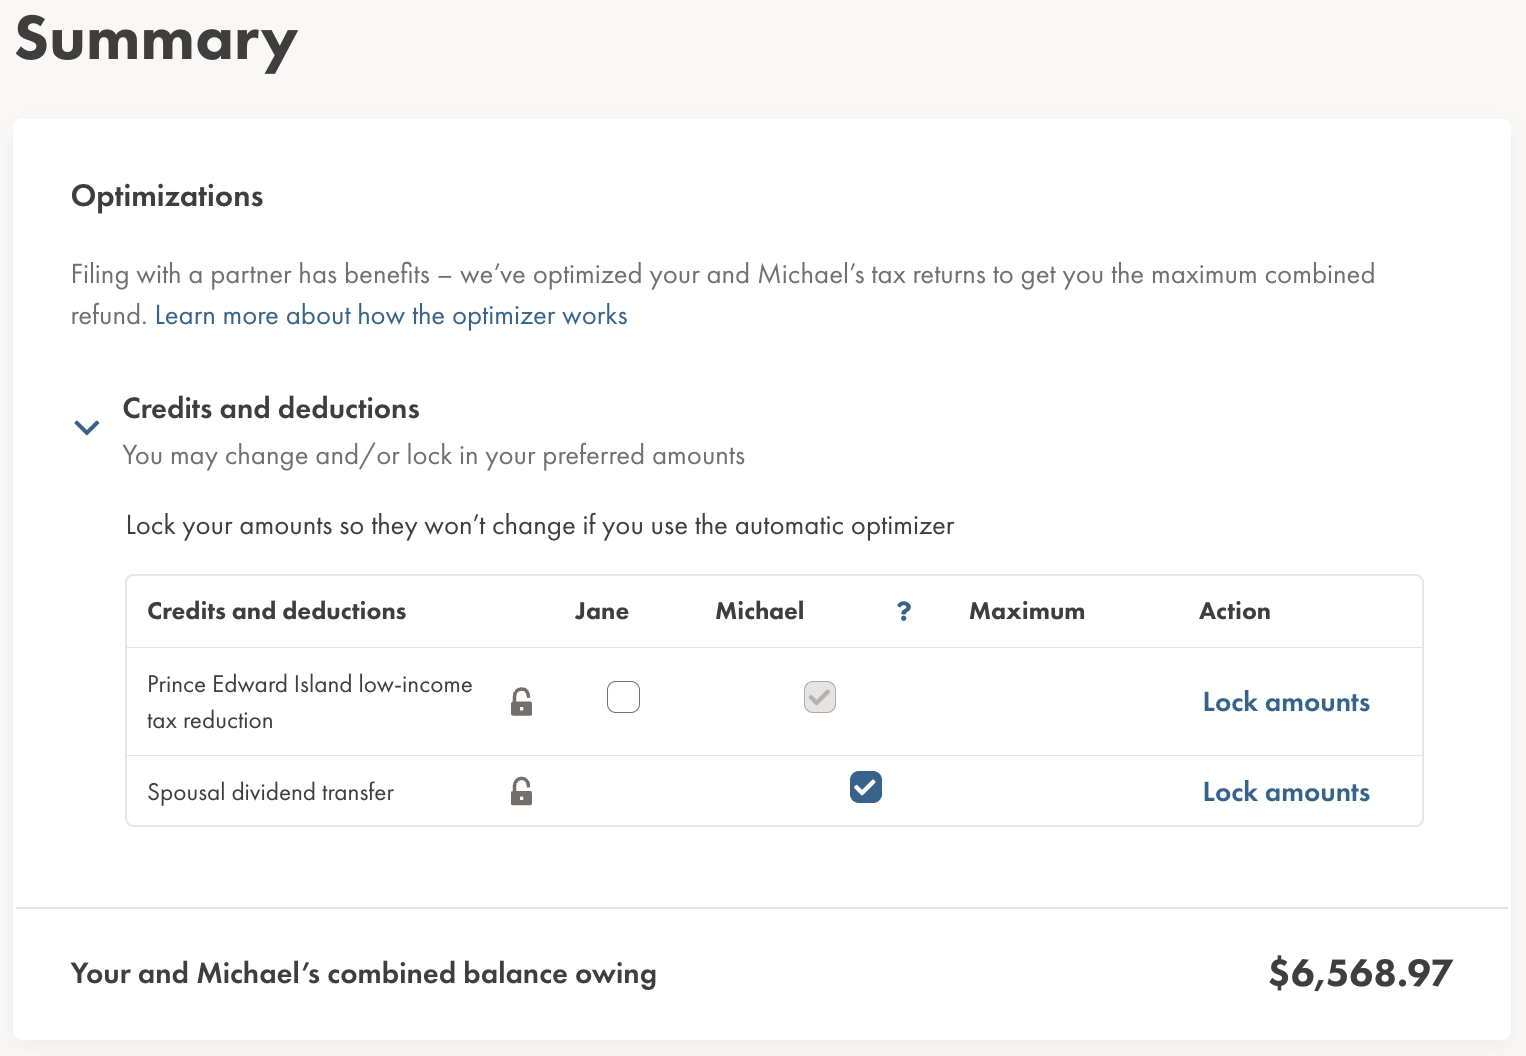Image resolution: width=1526 pixels, height=1056 pixels.
Task: Click the 'Credits and deductions' section heading
Action: 271,408
